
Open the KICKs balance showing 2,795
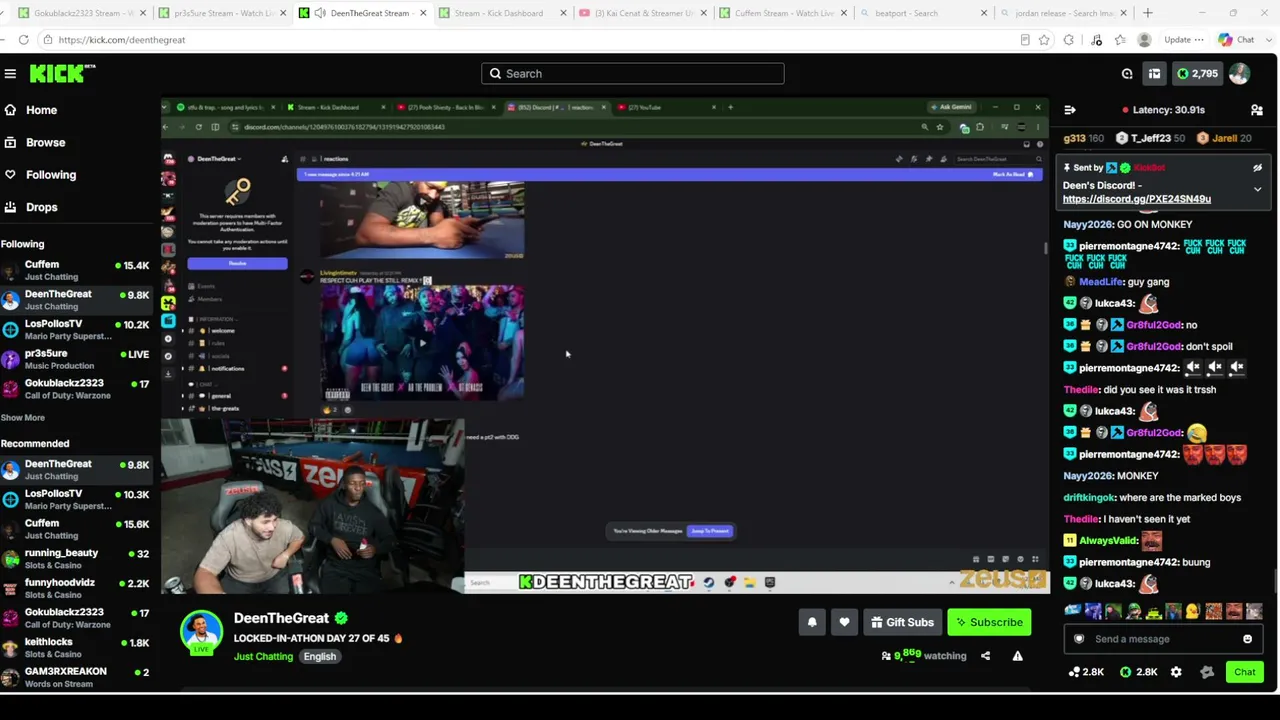1197,74
